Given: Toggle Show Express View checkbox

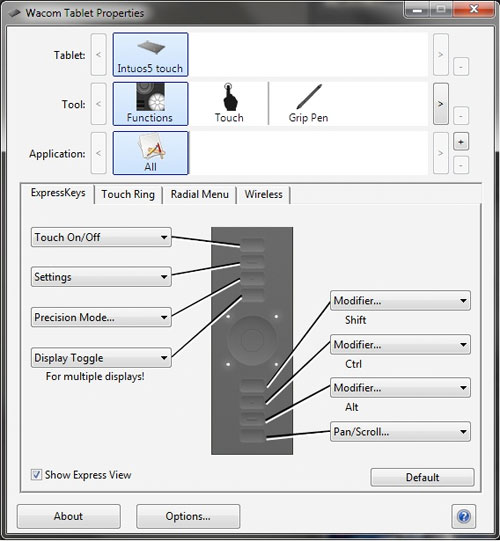Looking at the screenshot, I should pos(36,475).
